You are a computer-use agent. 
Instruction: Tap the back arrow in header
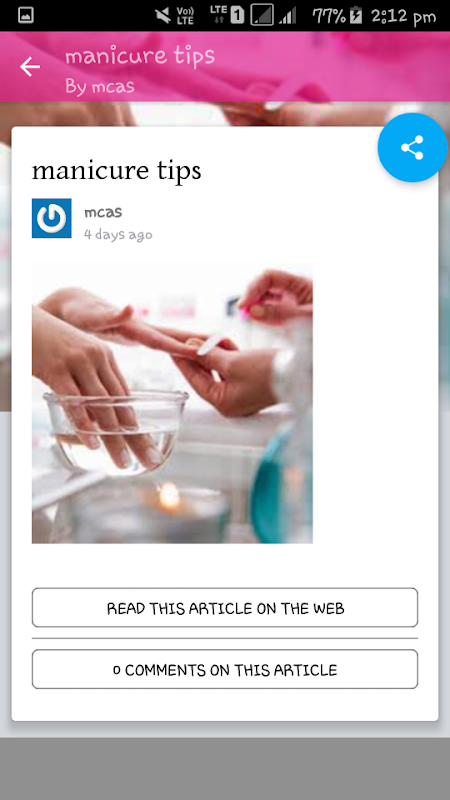[x=30, y=67]
